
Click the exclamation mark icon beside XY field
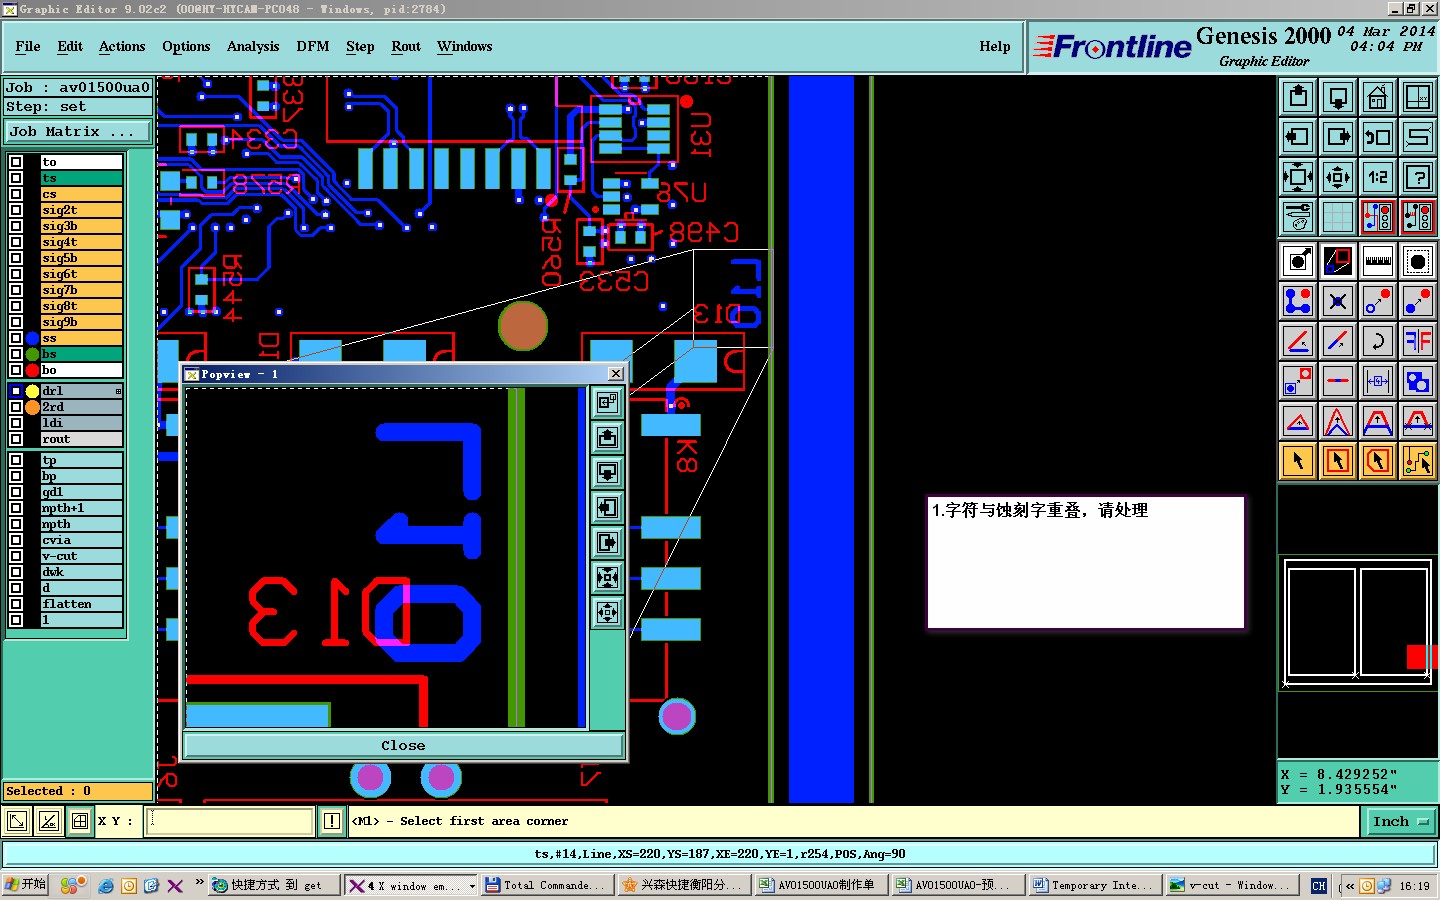[332, 821]
